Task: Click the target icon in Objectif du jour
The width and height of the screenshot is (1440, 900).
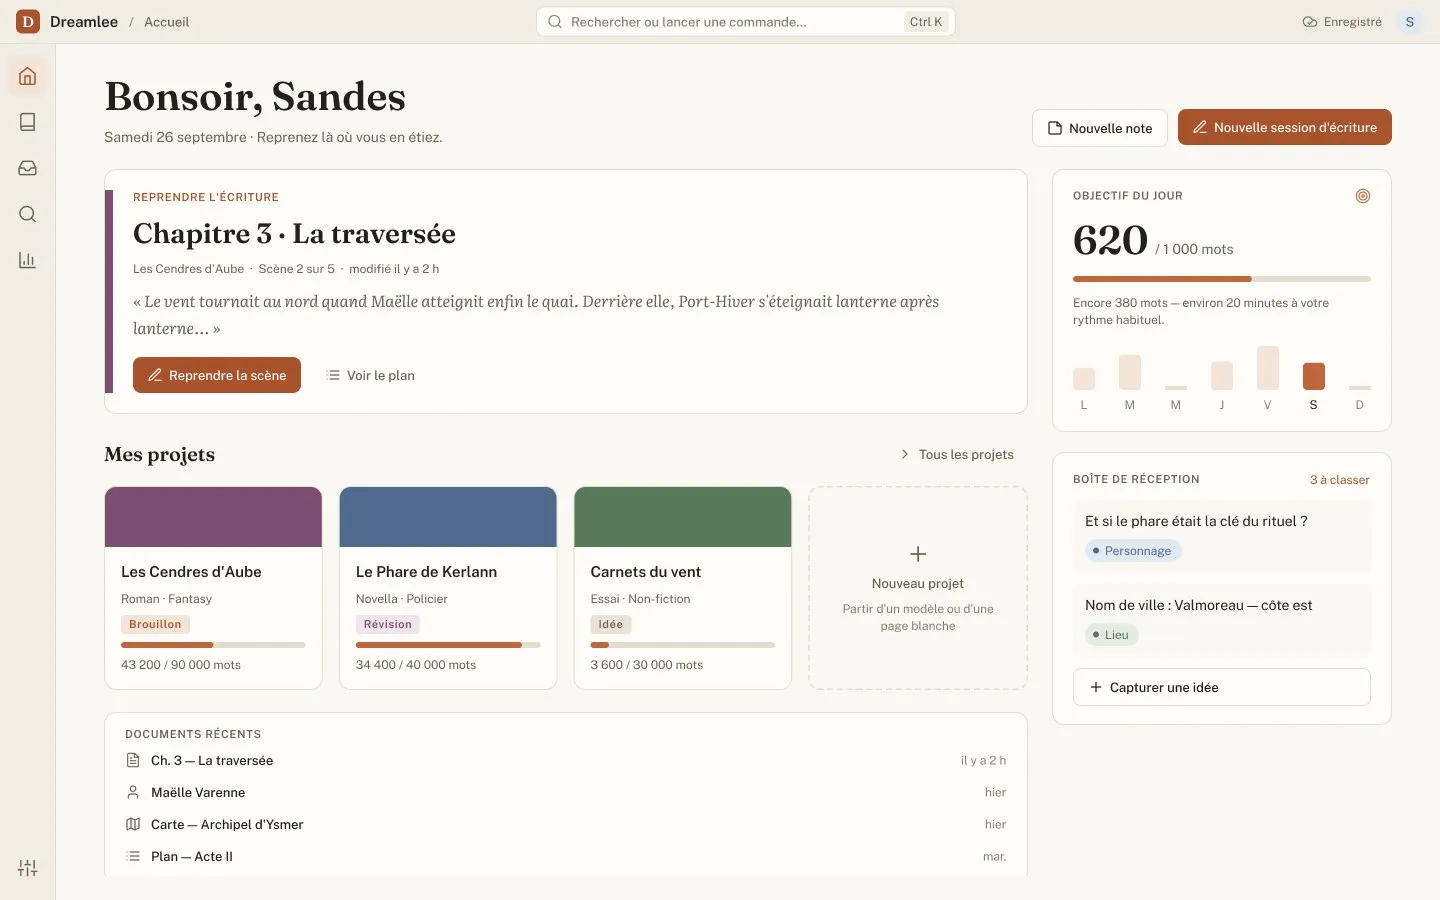Action: [x=1362, y=196]
